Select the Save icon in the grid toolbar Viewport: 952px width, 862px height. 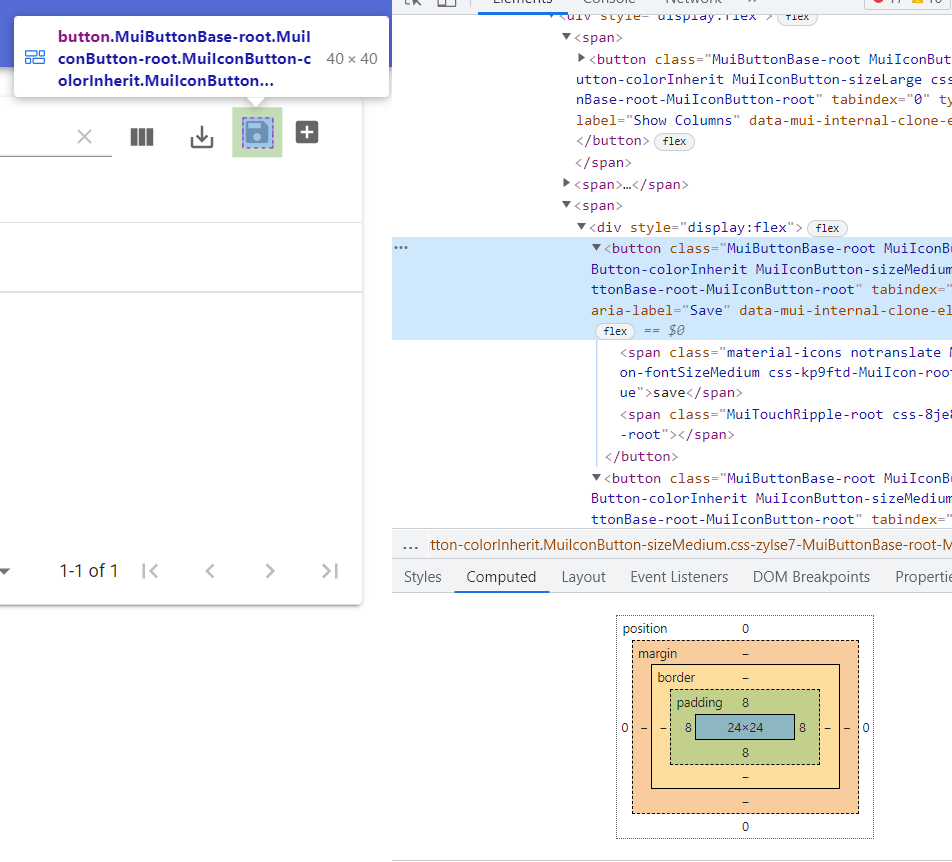[x=257, y=131]
